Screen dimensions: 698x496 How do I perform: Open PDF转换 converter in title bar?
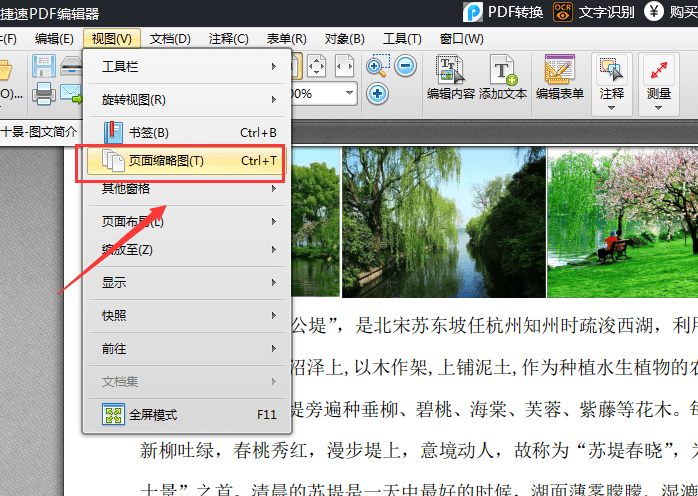[503, 12]
